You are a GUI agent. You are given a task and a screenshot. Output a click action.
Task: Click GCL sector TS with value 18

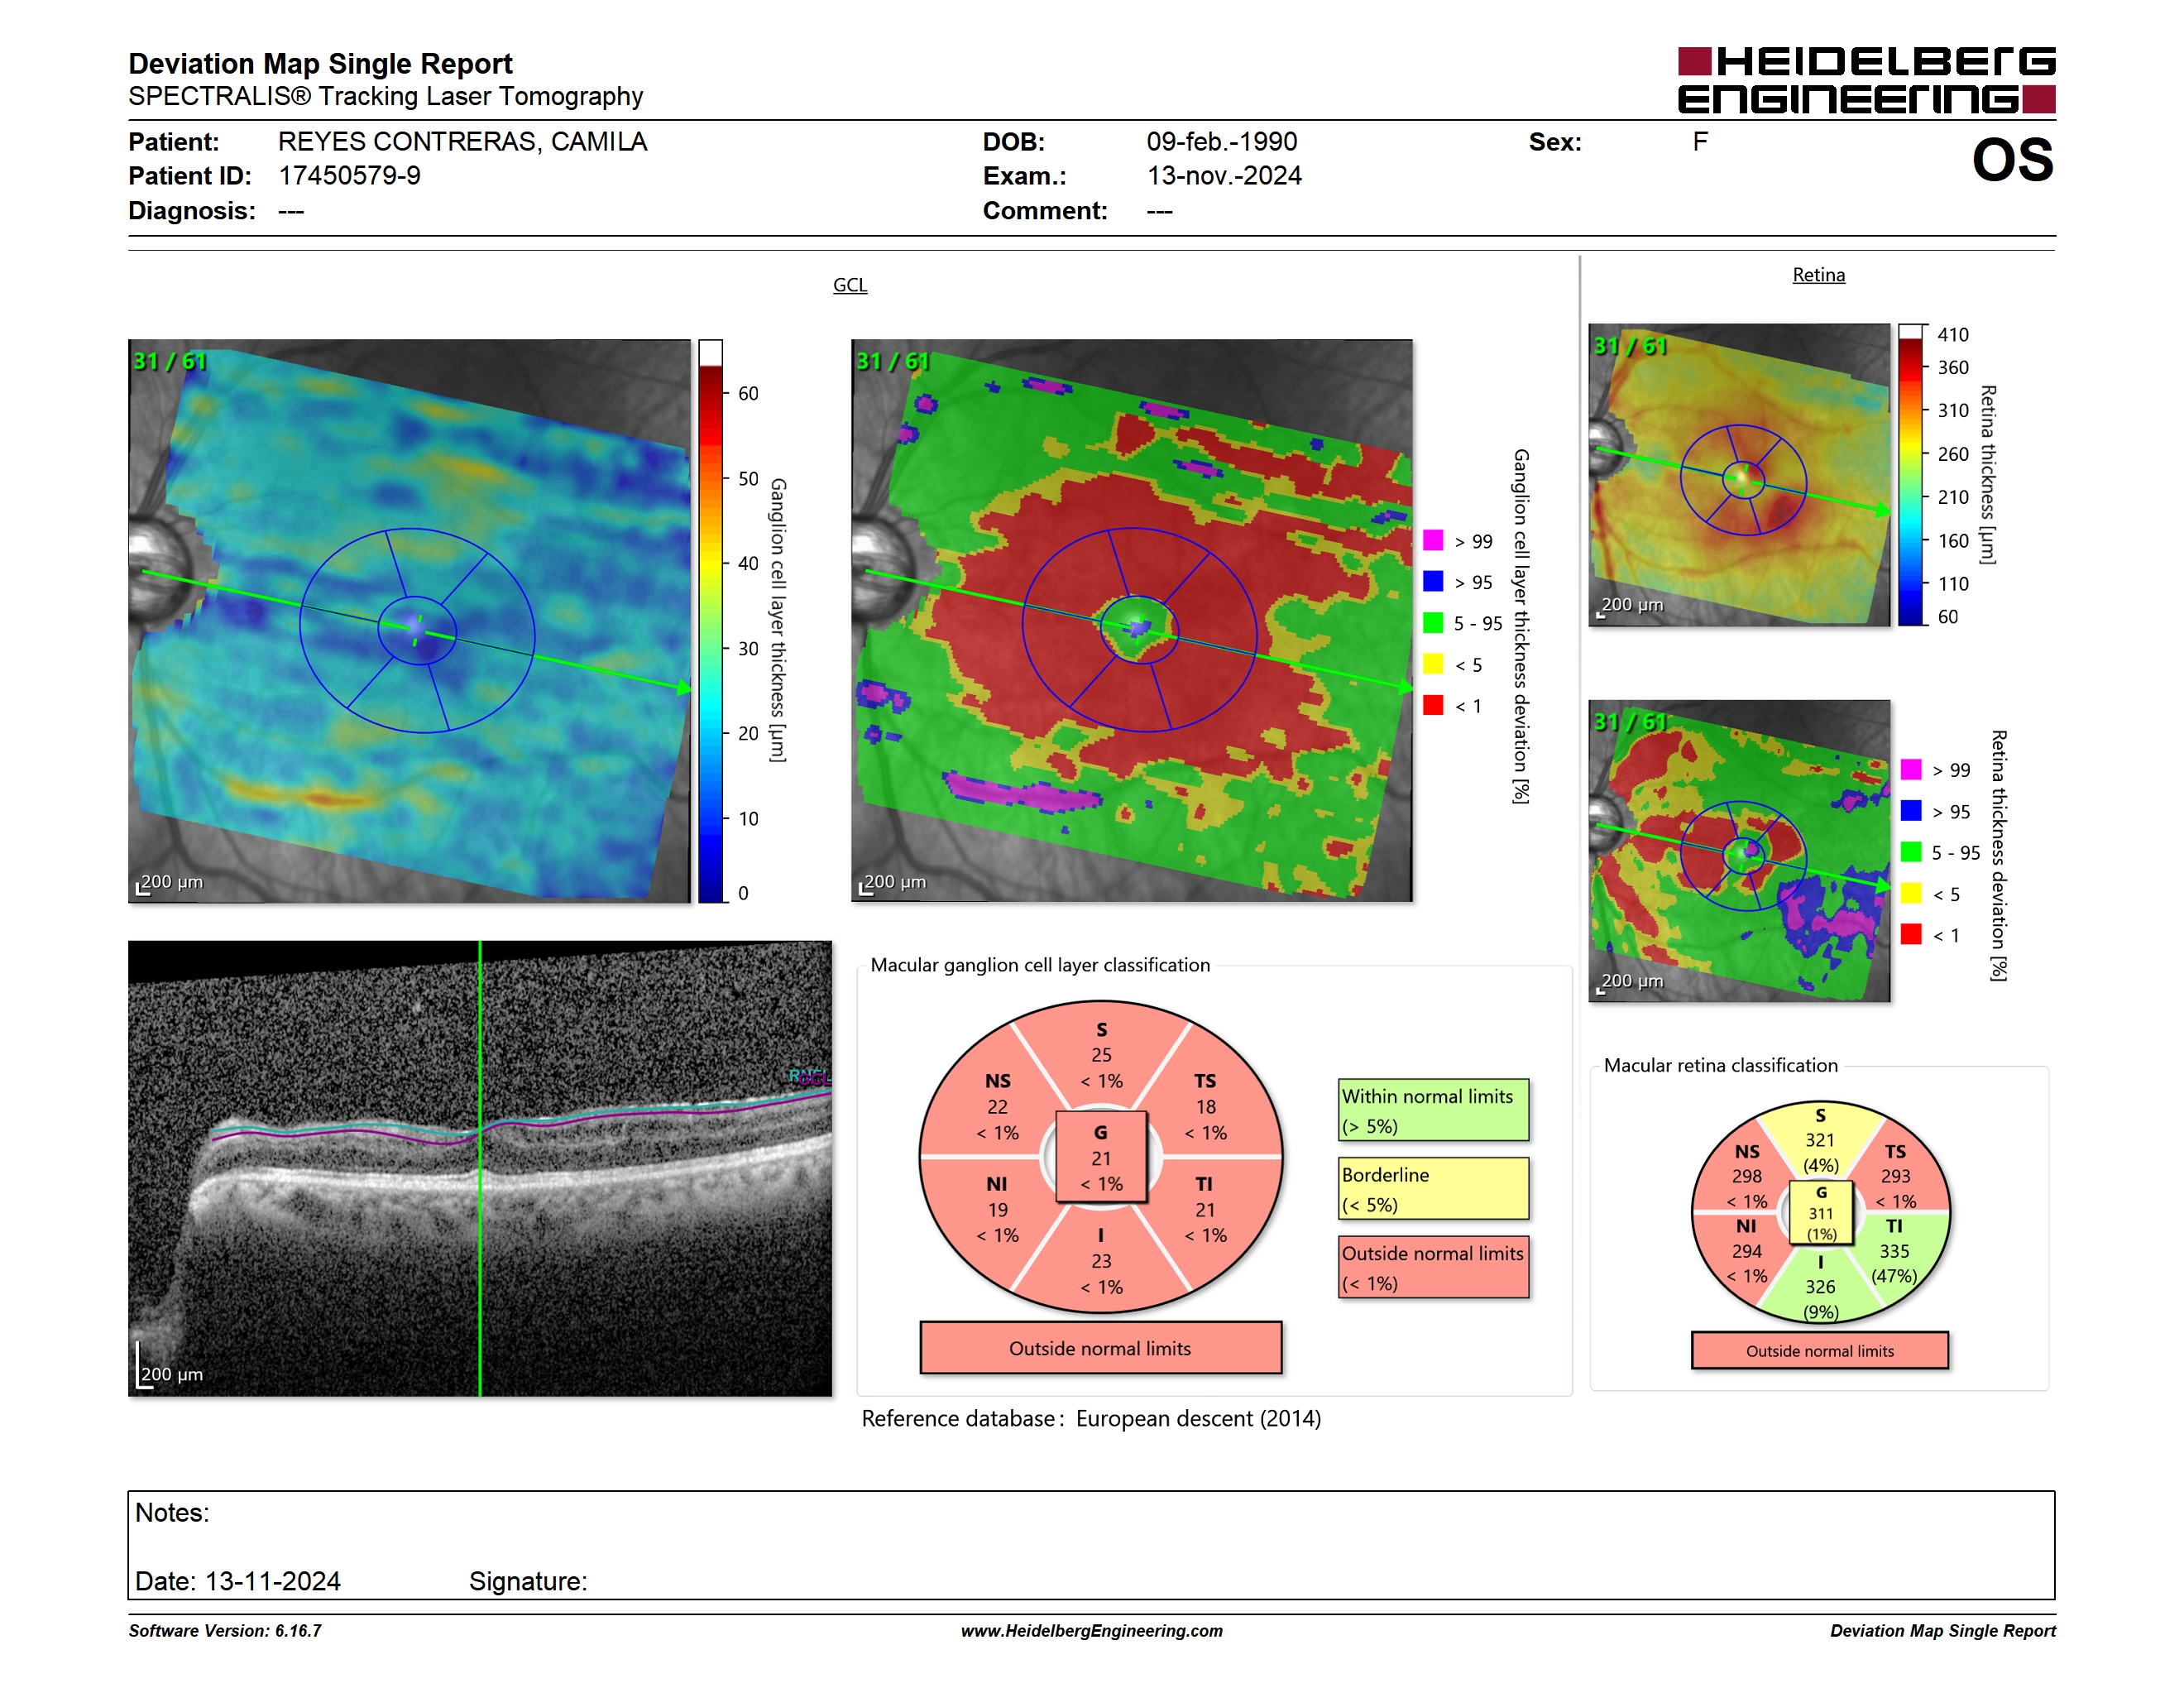click(x=1205, y=1107)
